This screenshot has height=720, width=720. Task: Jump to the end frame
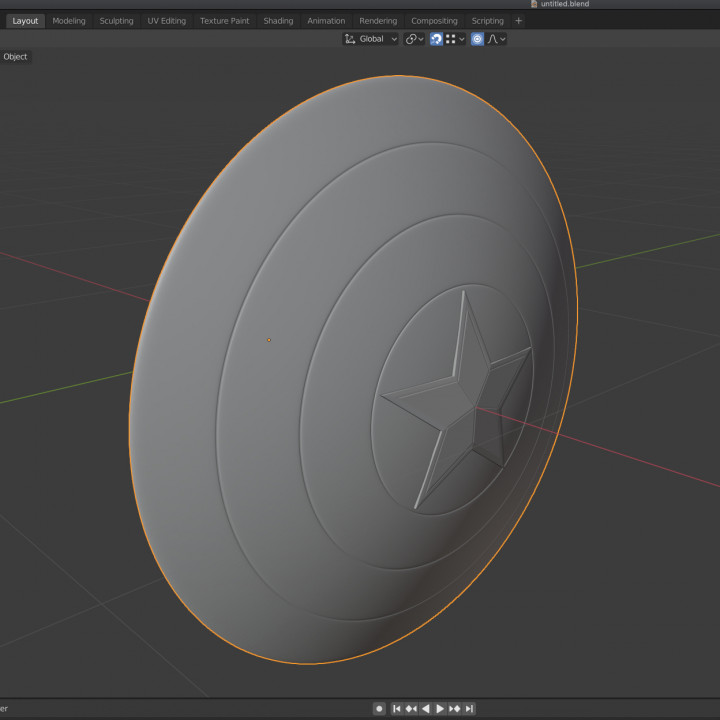[x=469, y=709]
